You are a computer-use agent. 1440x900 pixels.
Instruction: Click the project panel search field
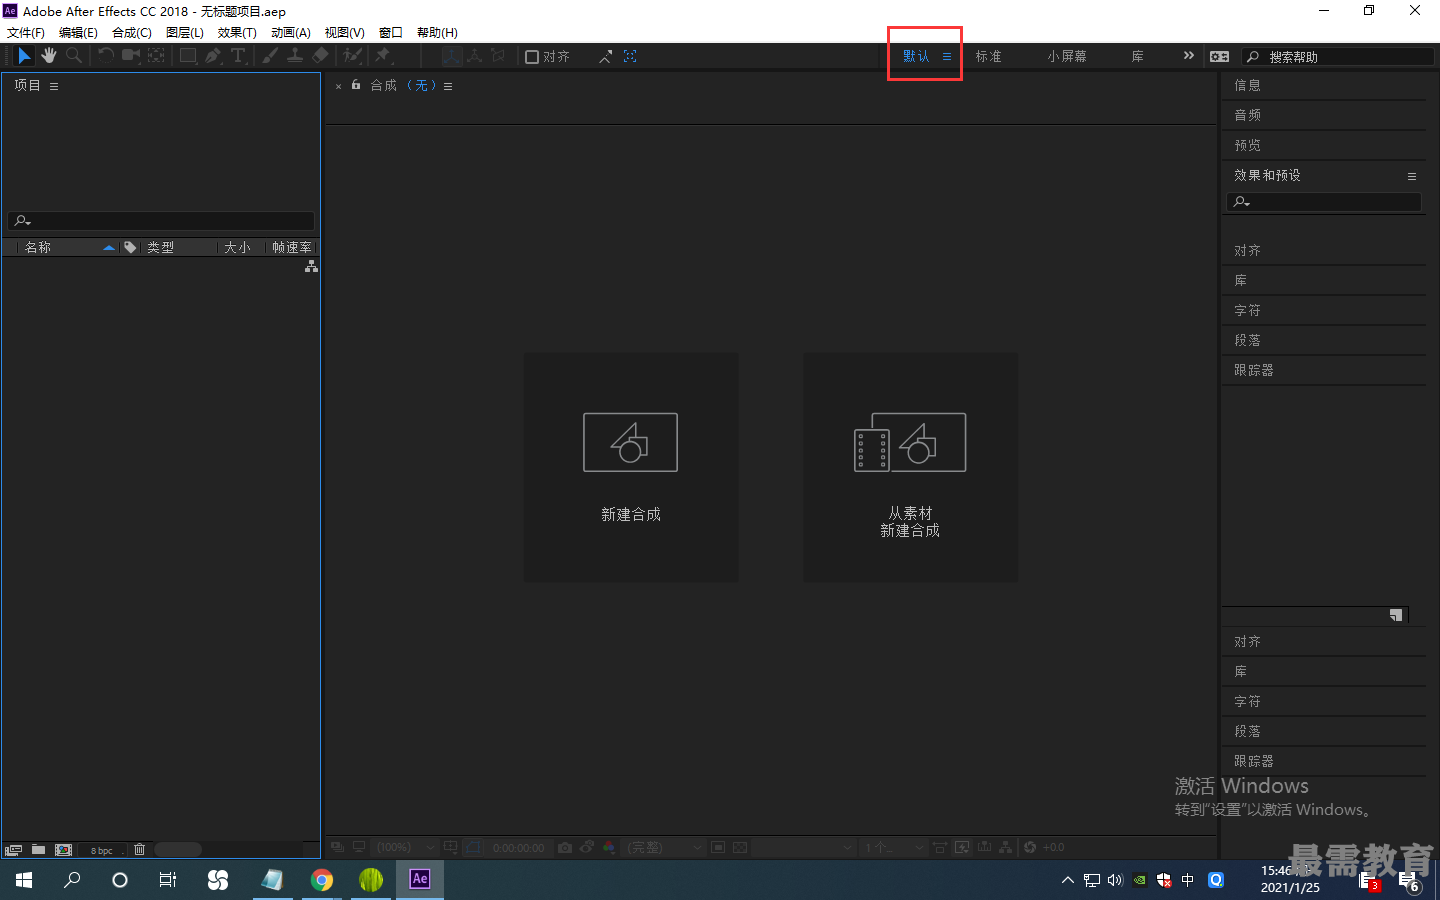tap(161, 221)
